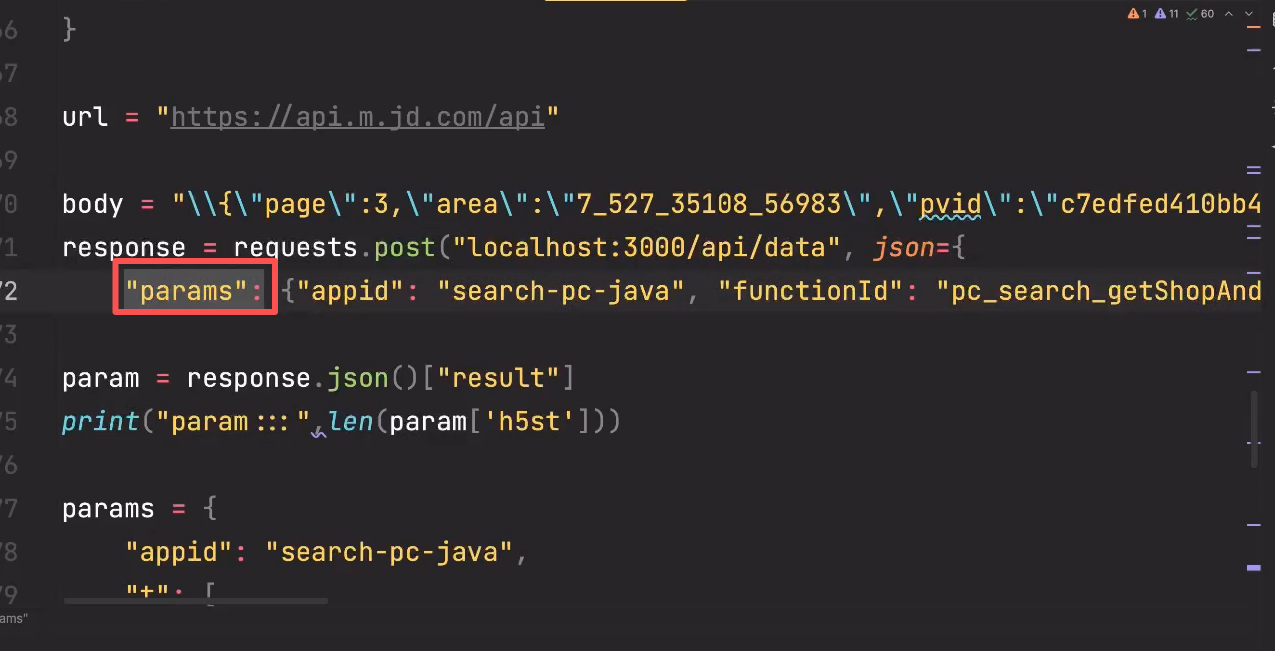Viewport: 1275px width, 651px height.
Task: Click 'pvid' with wavy underline in body string
Action: (950, 204)
